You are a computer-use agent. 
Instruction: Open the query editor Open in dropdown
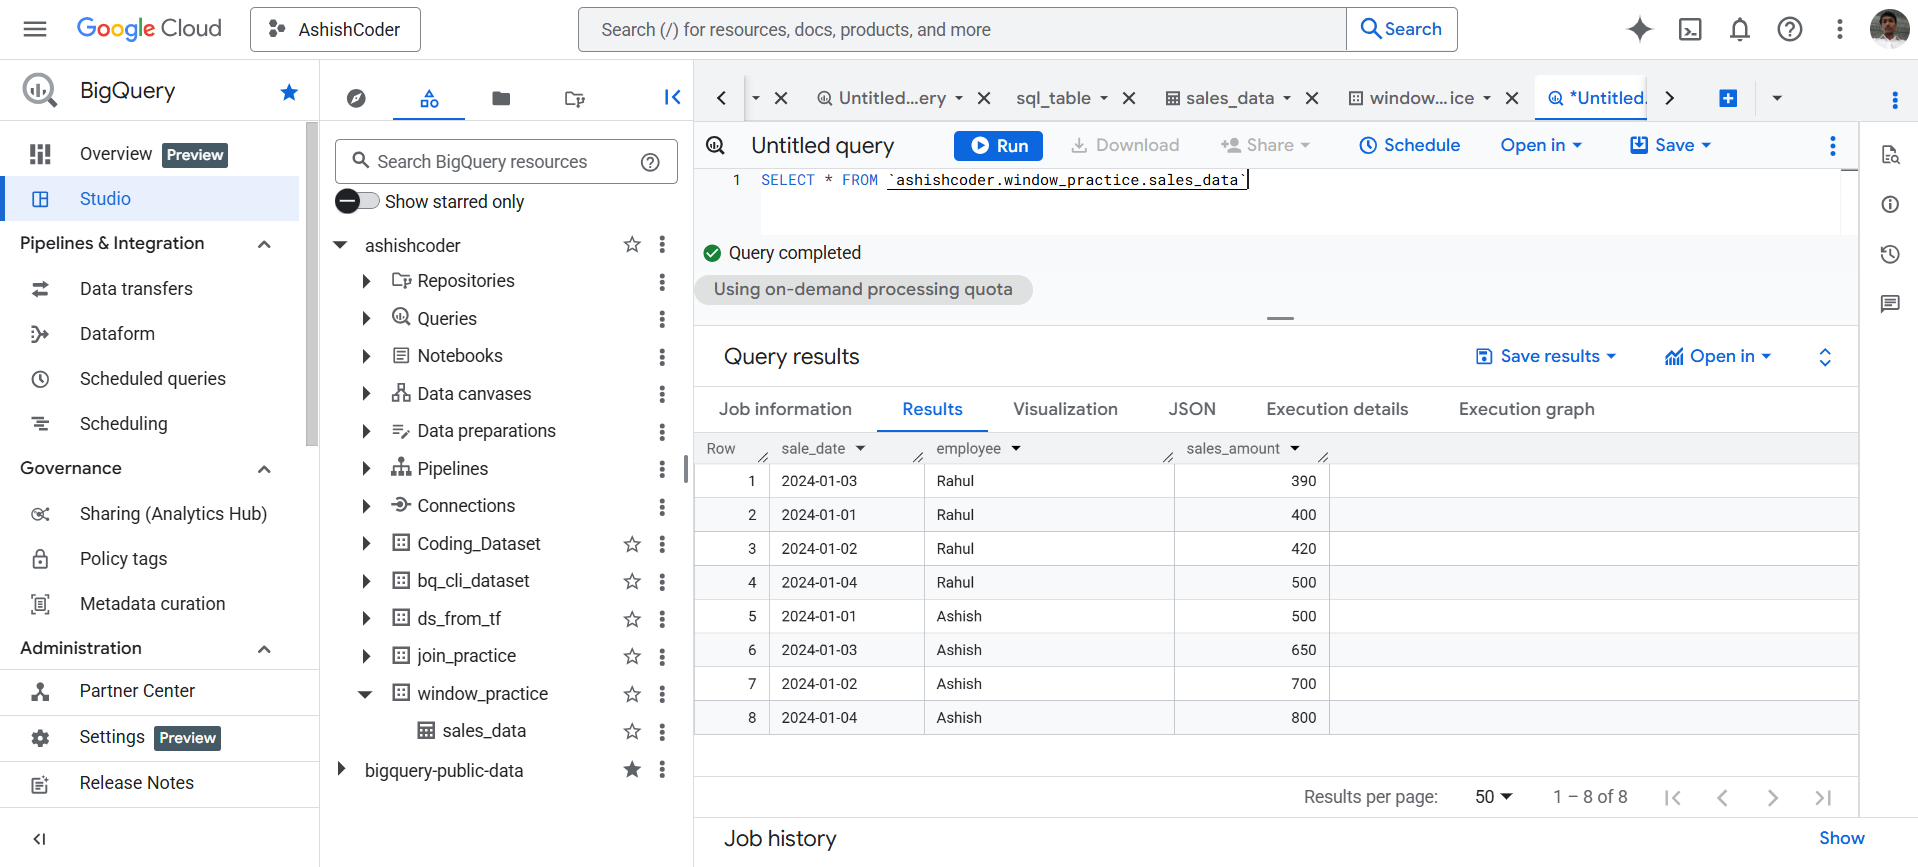click(1541, 145)
